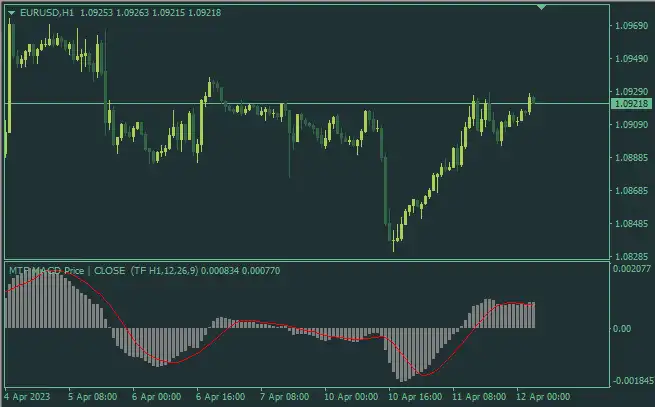Click the 1.08485 price scale value
The height and width of the screenshot is (407, 655).
[x=632, y=224]
